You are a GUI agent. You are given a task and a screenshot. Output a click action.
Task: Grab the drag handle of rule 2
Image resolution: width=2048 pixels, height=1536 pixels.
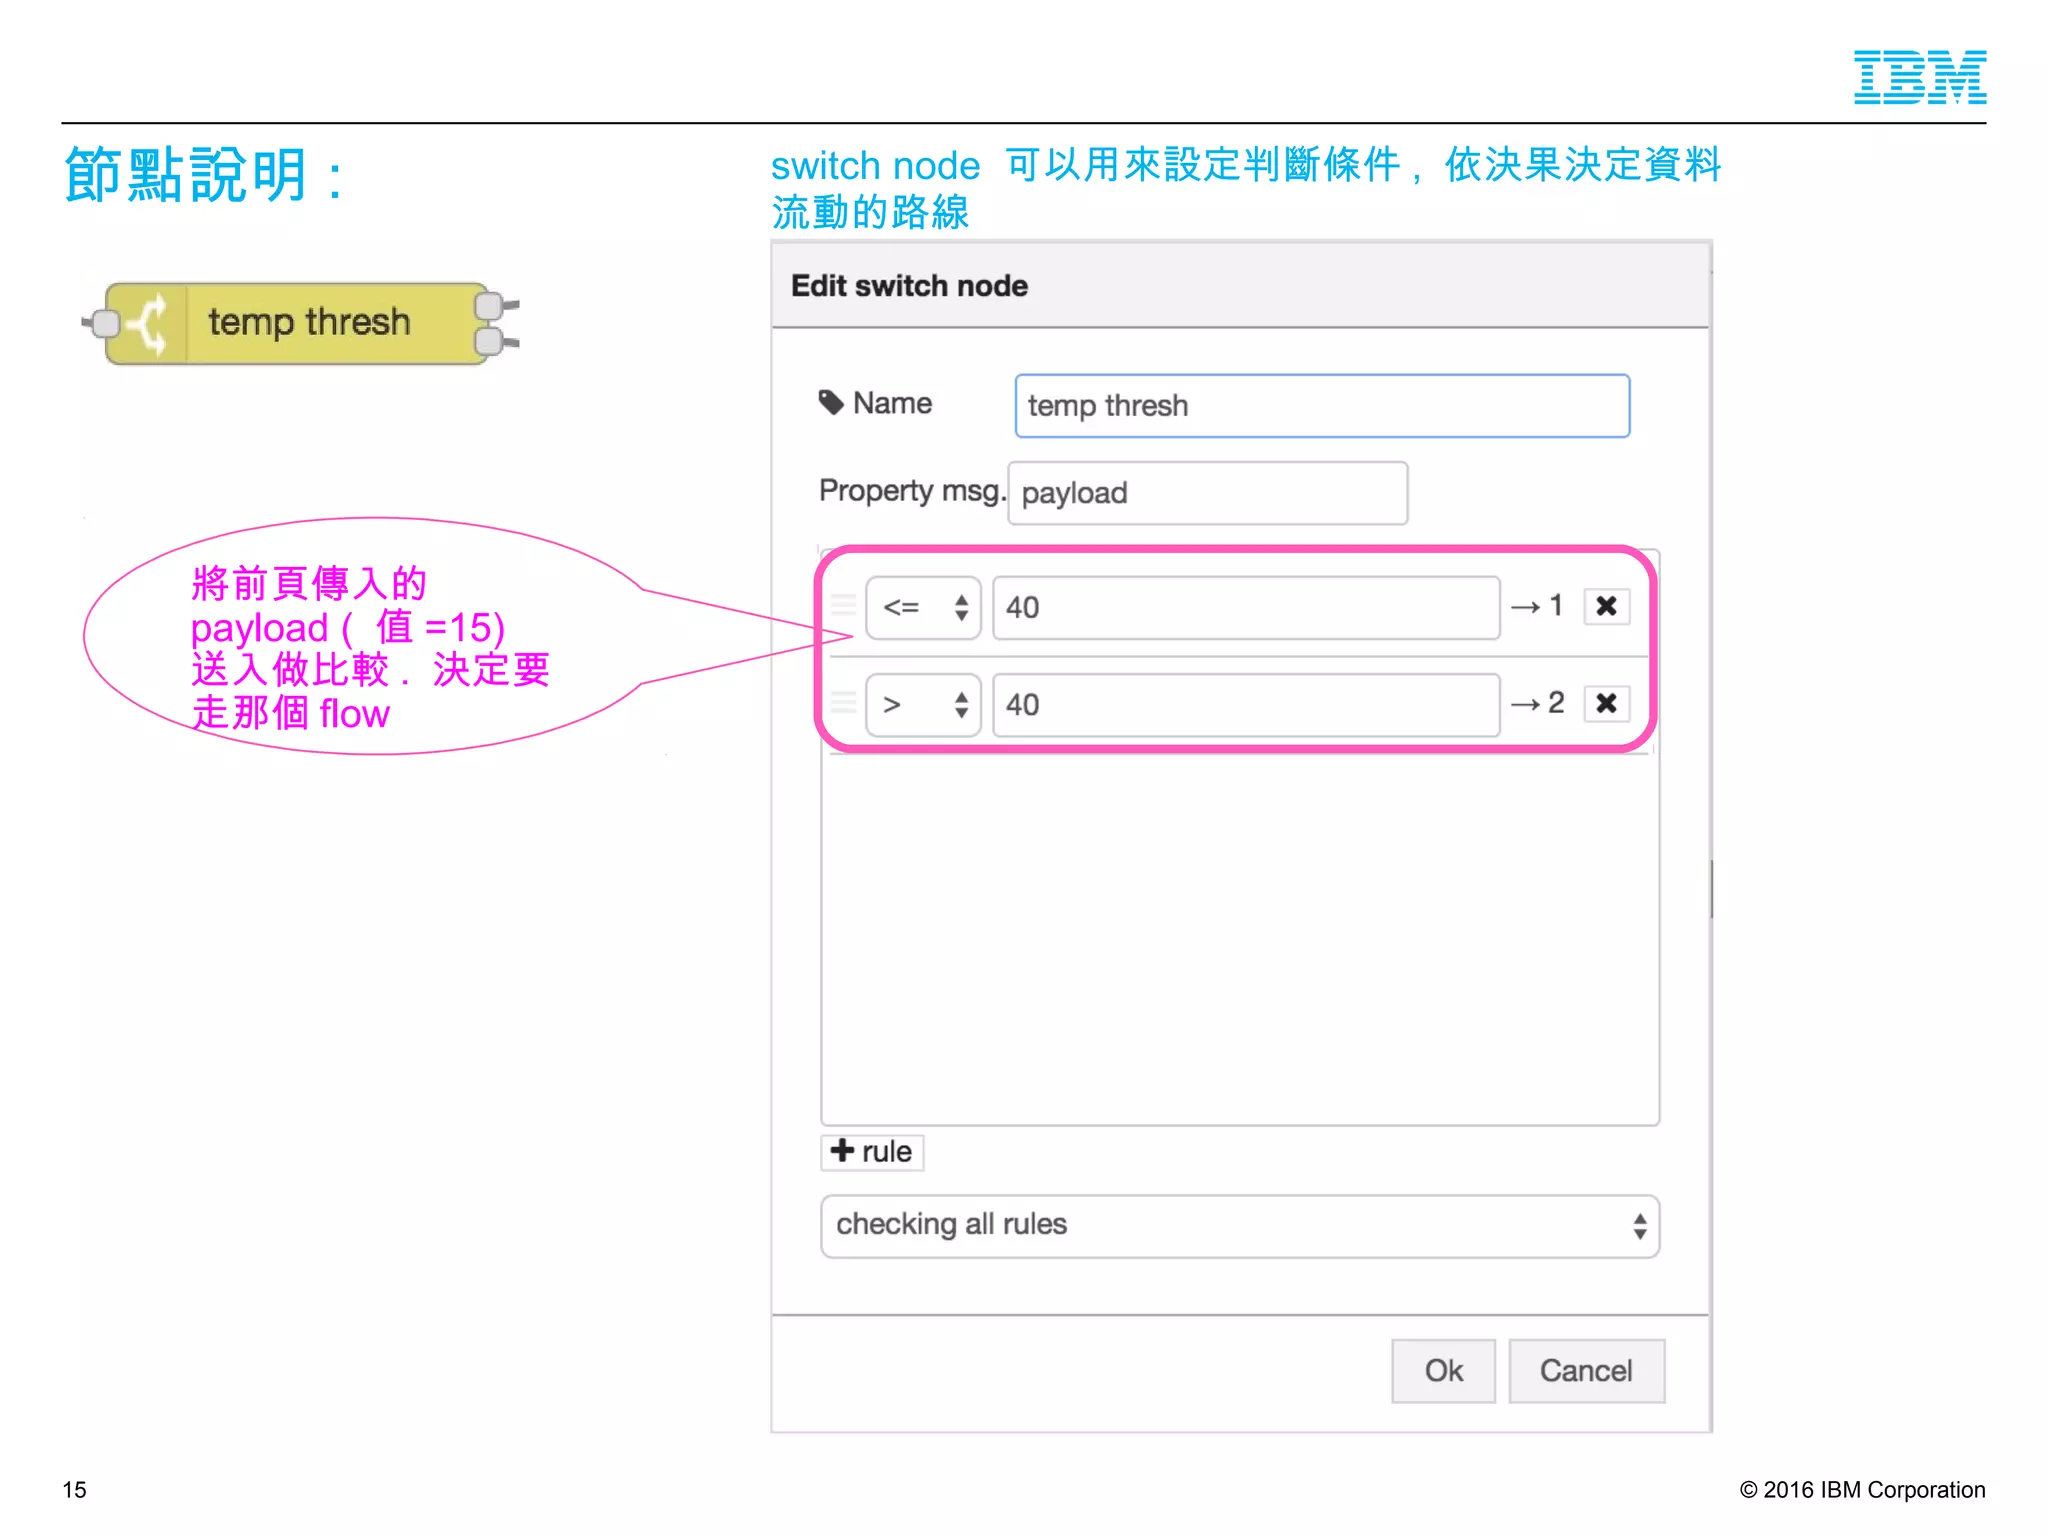click(x=844, y=703)
